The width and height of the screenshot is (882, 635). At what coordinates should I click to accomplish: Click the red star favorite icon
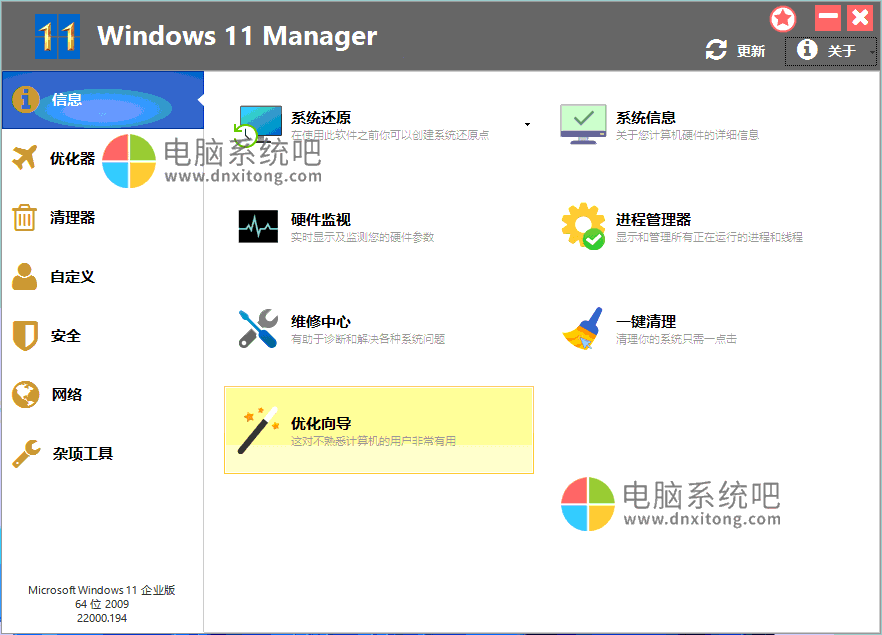click(782, 19)
